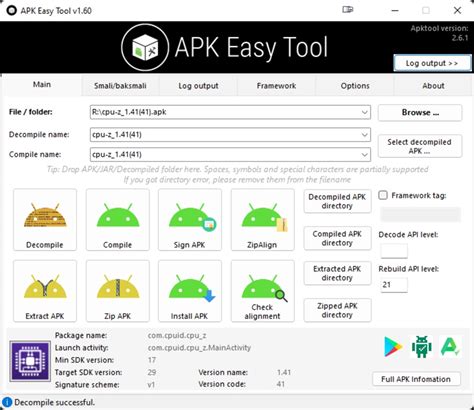The image size is (474, 410).
Task: Click the Sign APK icon button
Action: (x=190, y=220)
